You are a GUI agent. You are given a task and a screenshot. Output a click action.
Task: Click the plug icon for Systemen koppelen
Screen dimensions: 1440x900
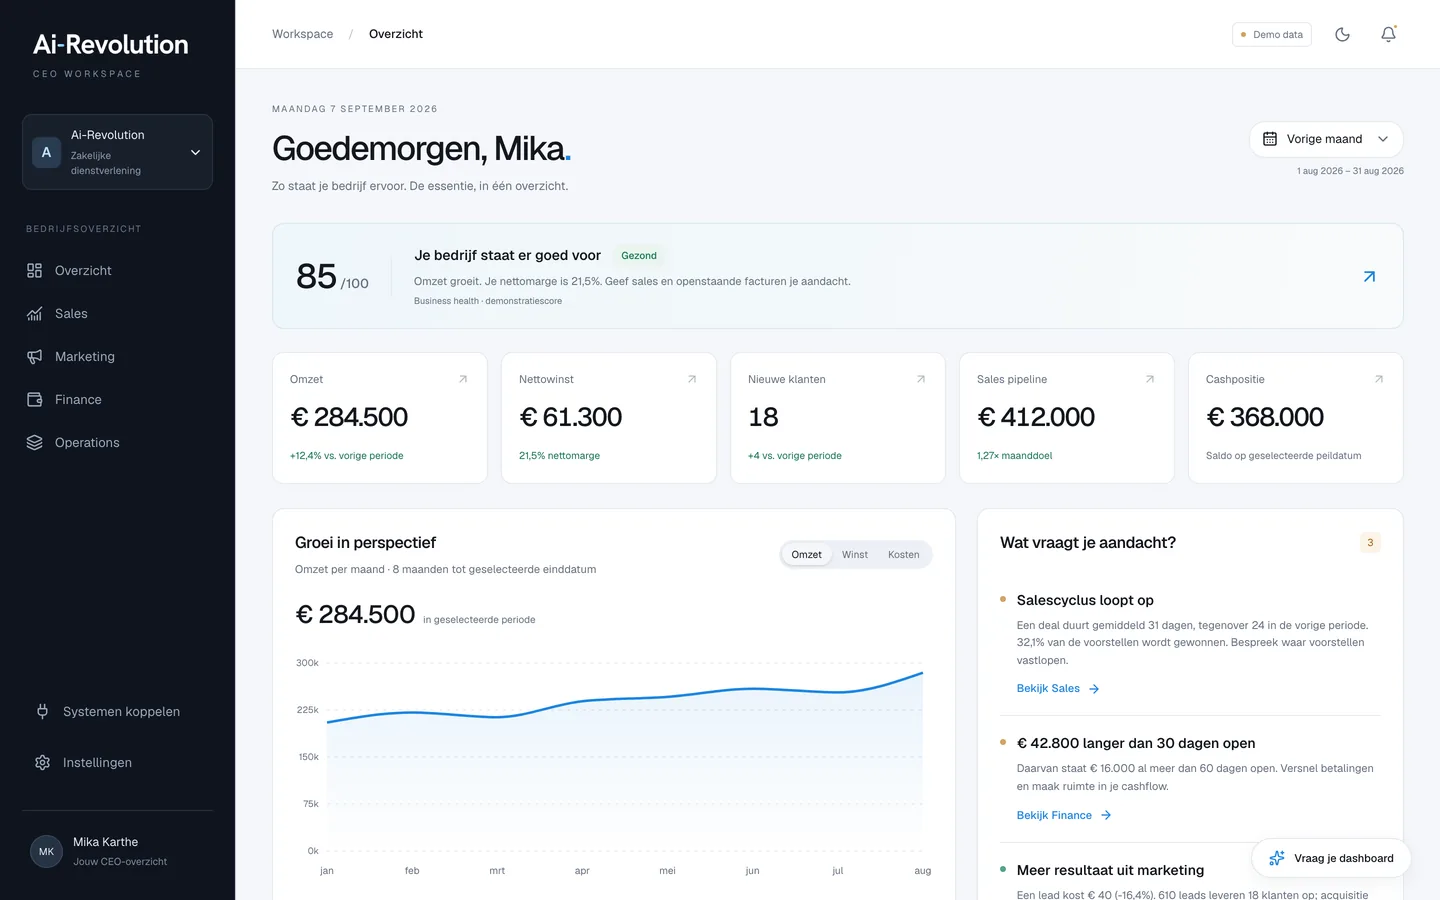pyautogui.click(x=42, y=712)
